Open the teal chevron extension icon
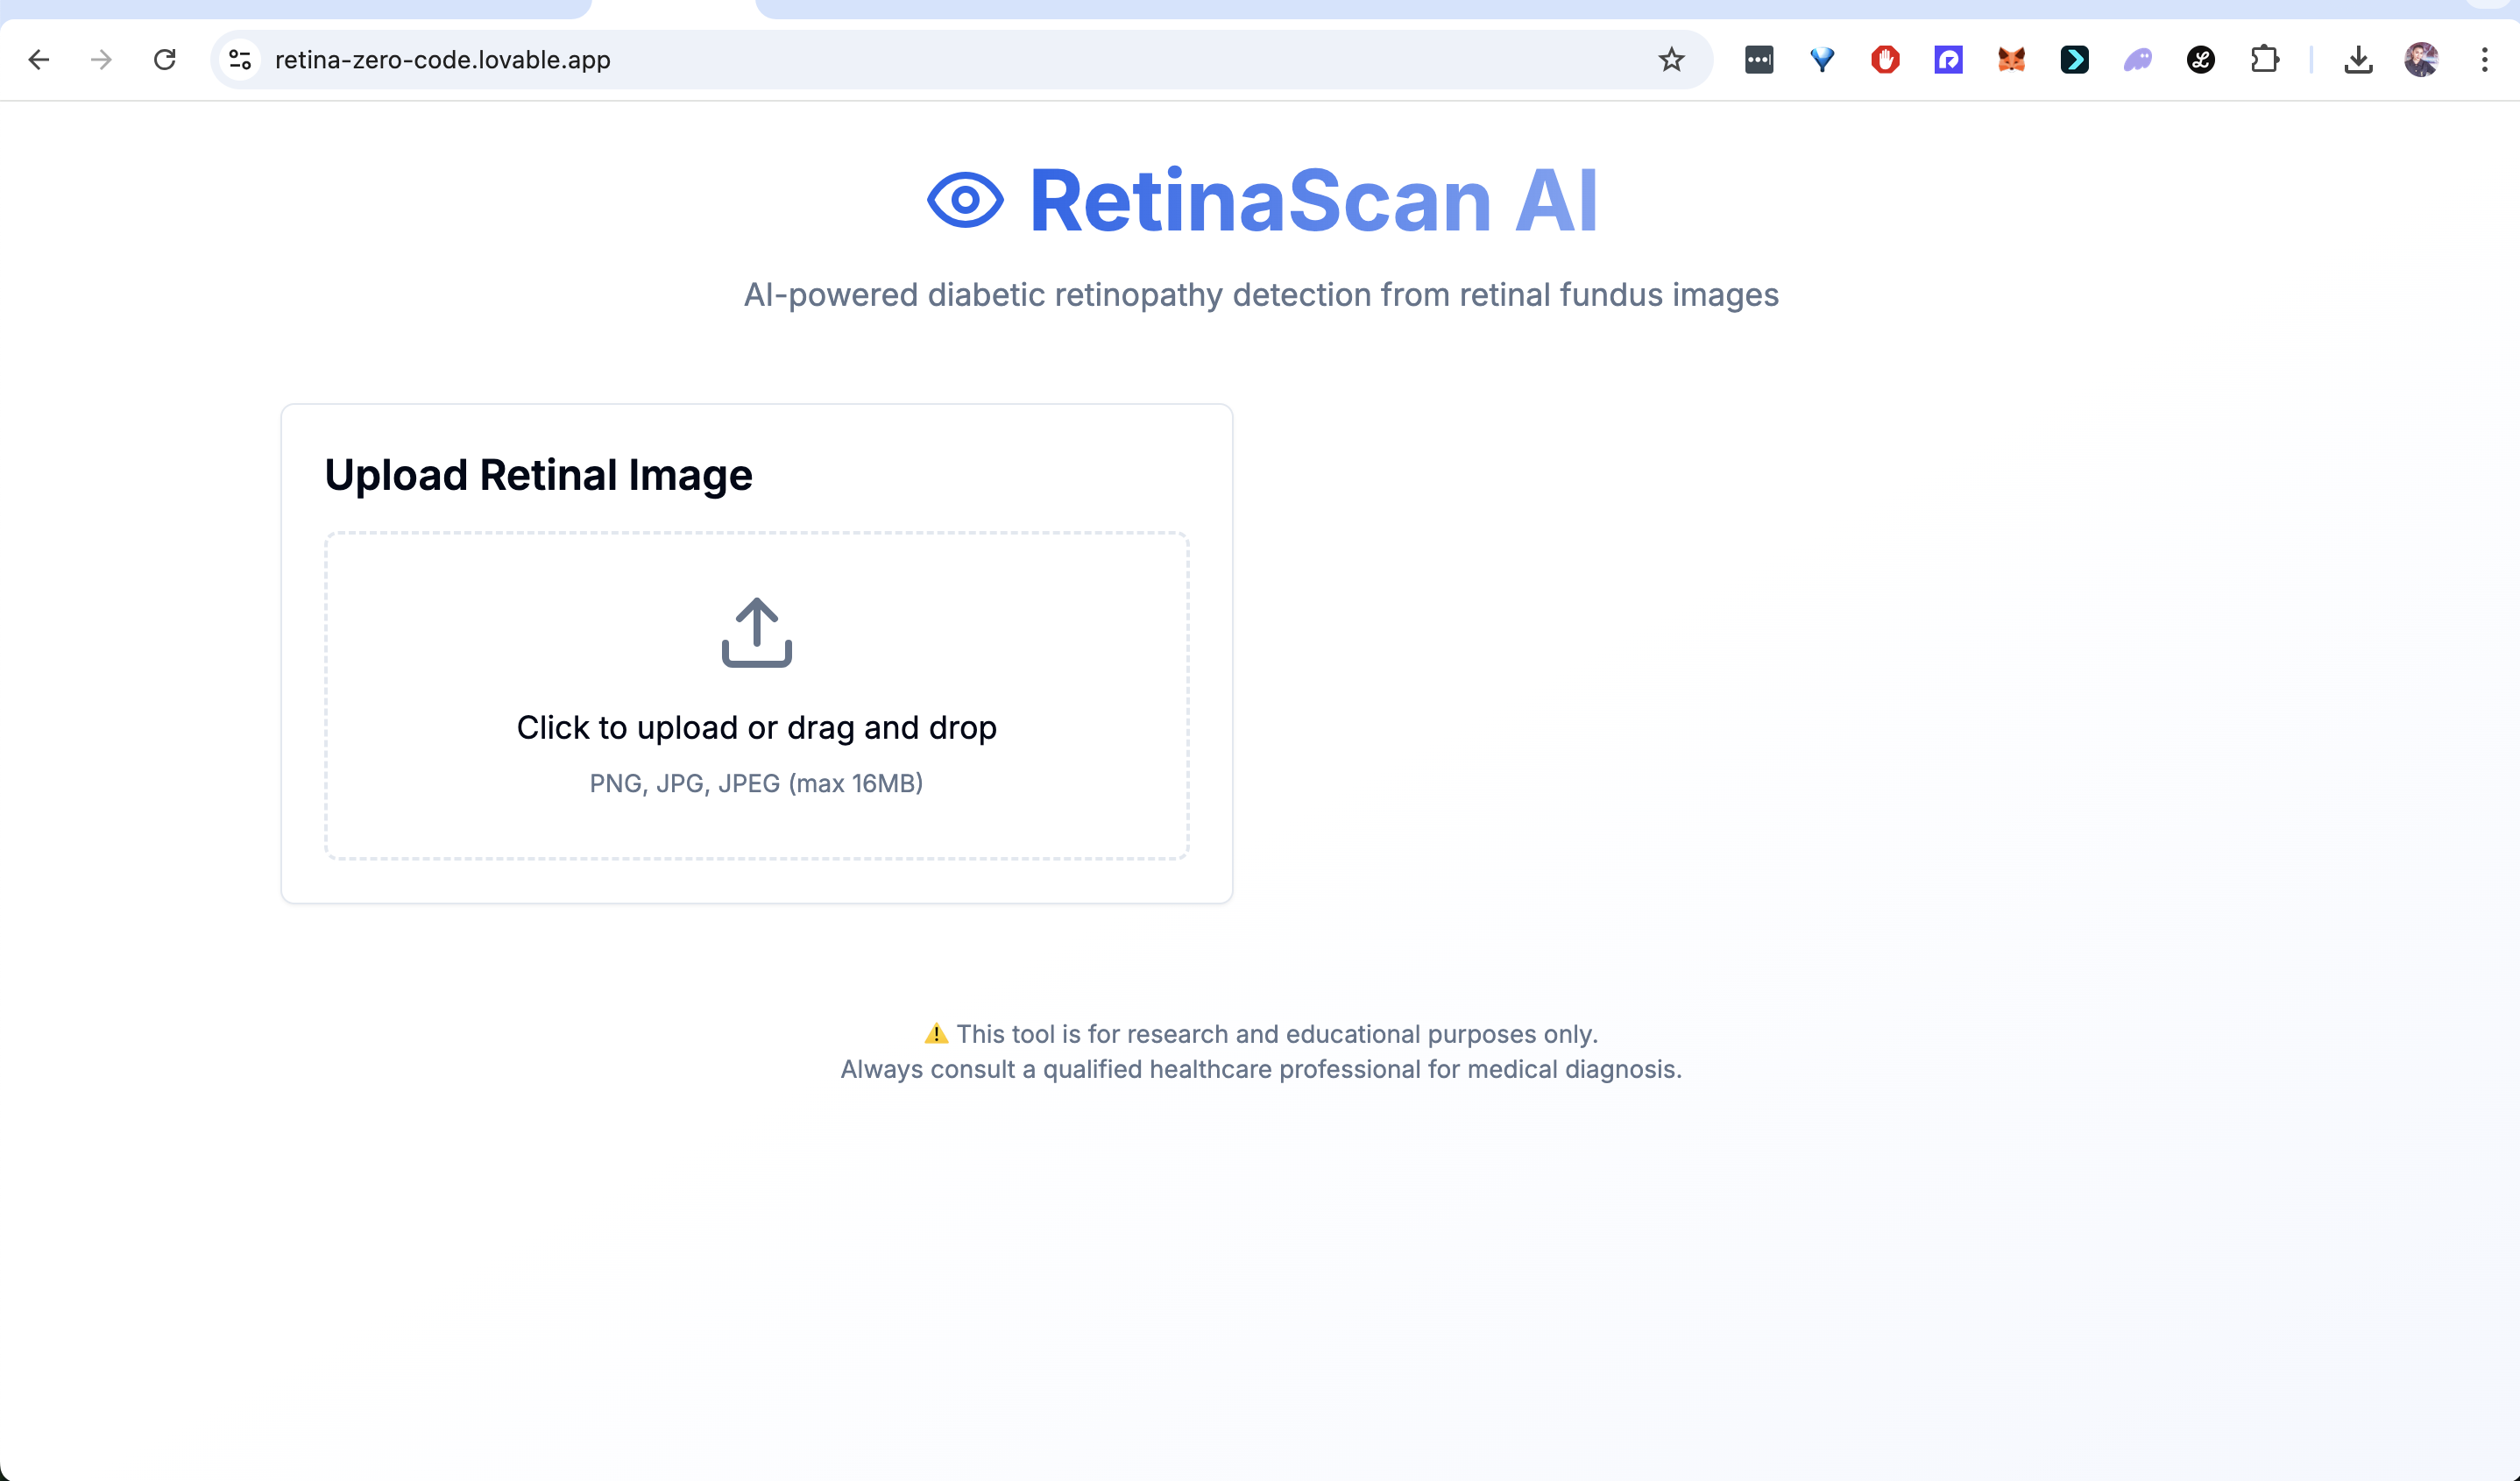This screenshot has height=1481, width=2520. coord(2074,60)
